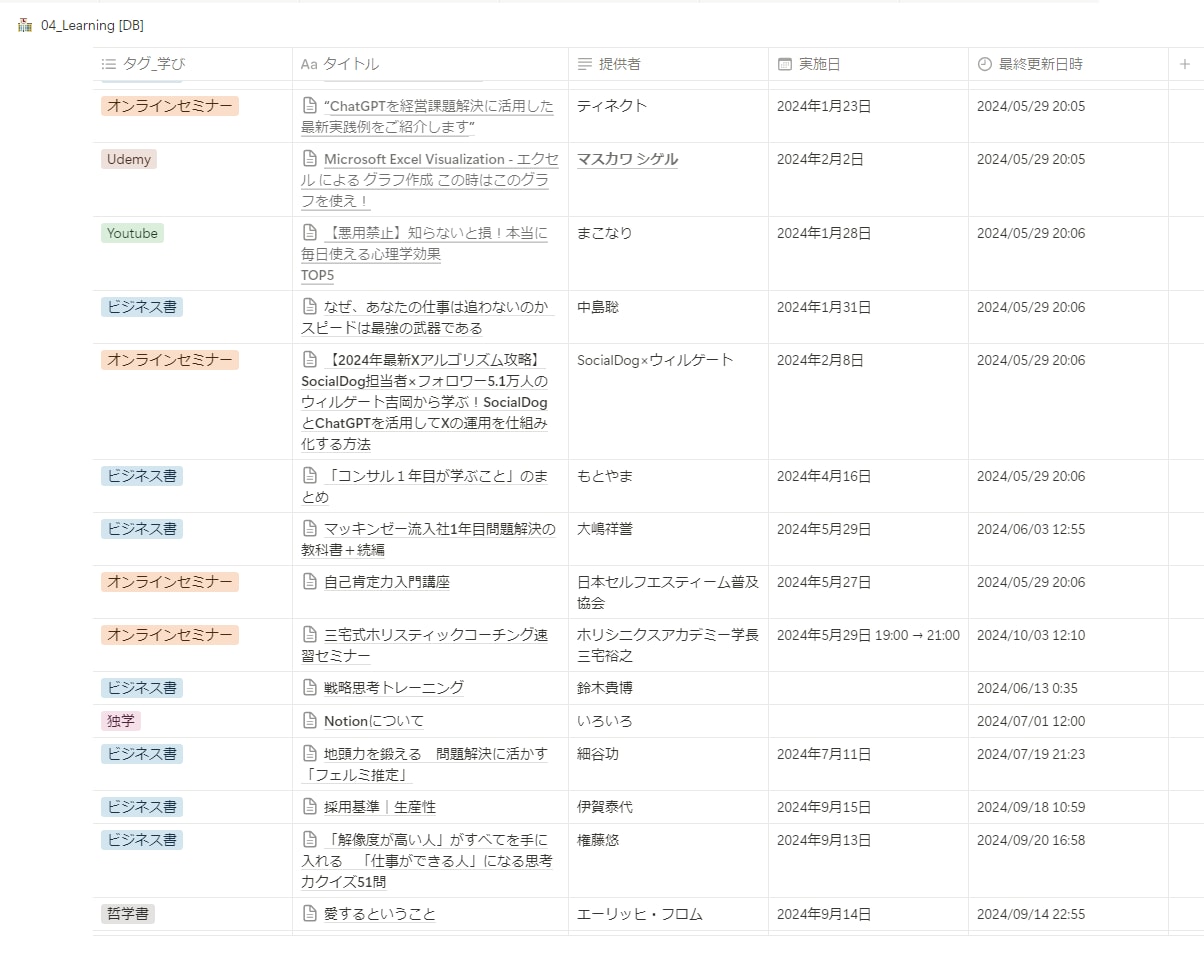This screenshot has width=1204, height=954.
Task: Click empty 実施日 cell in 戦略思考トレーニング row
Action: point(868,688)
